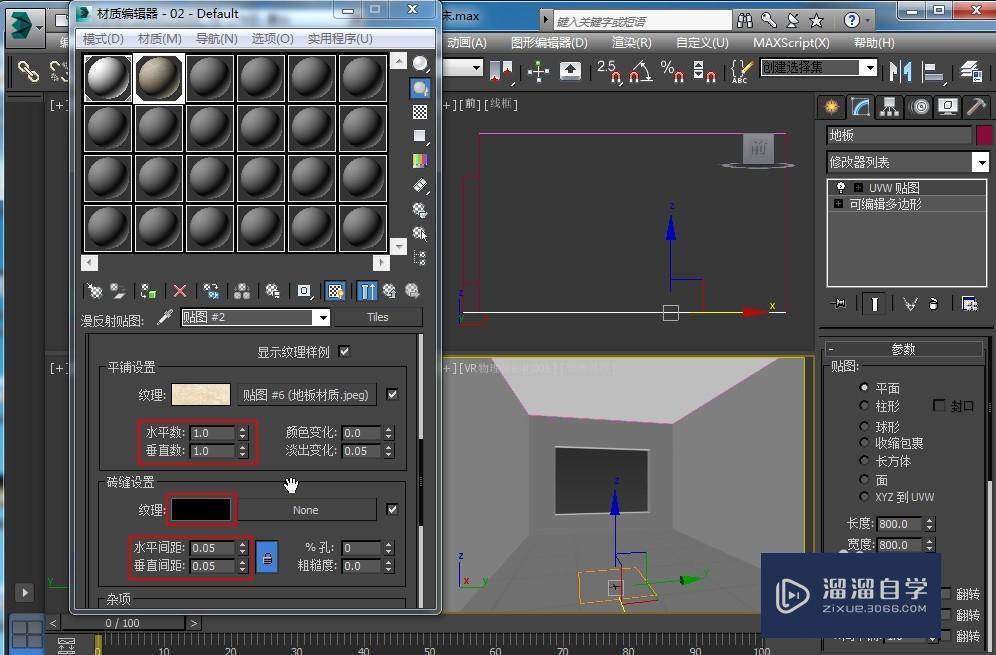
Task: Select the second material sample sphere
Action: tap(158, 78)
